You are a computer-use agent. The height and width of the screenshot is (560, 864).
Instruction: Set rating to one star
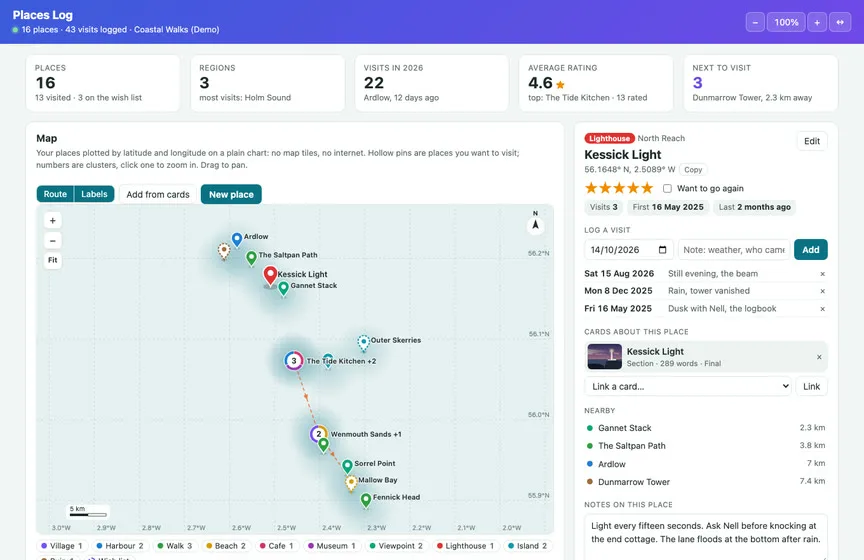point(591,188)
